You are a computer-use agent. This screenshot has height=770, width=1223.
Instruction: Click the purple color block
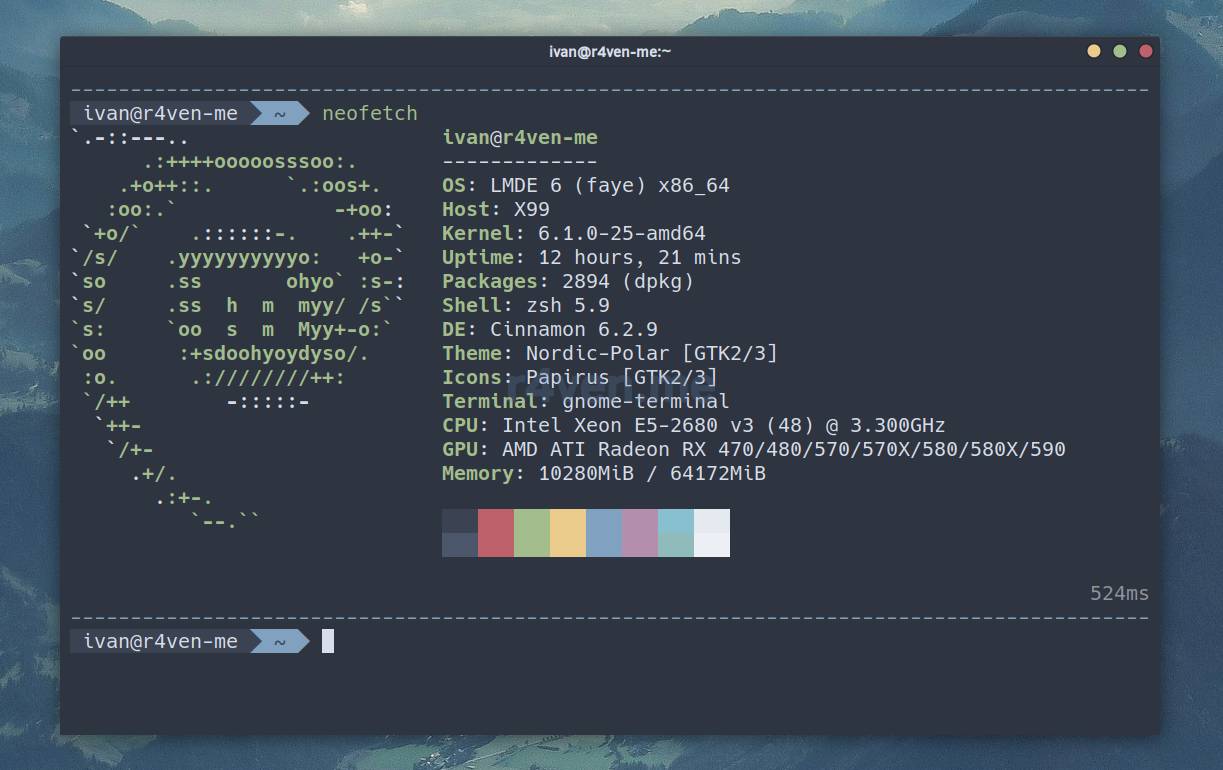(640, 532)
